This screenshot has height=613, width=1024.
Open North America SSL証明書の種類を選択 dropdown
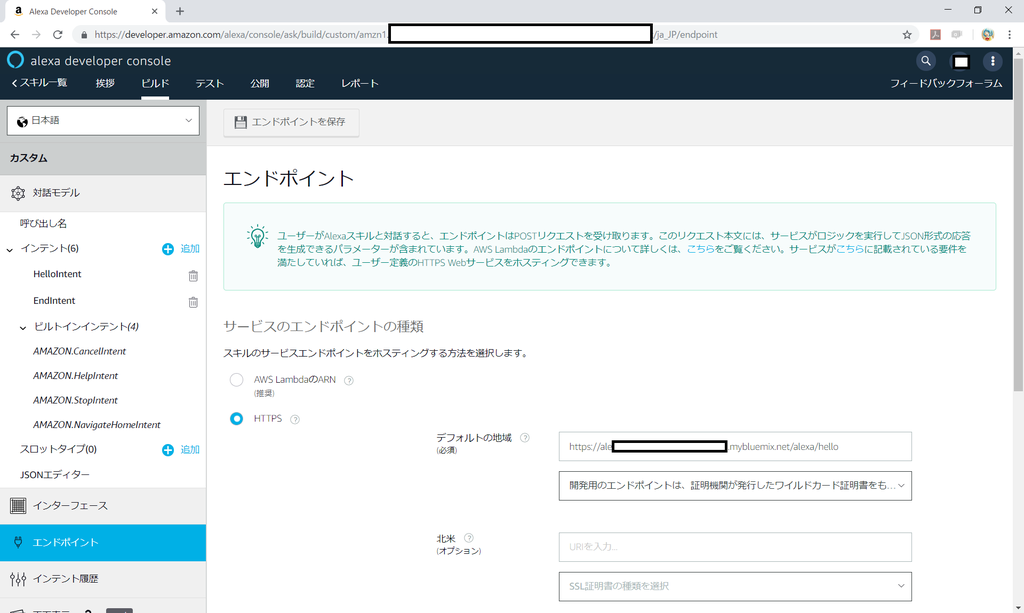point(735,586)
